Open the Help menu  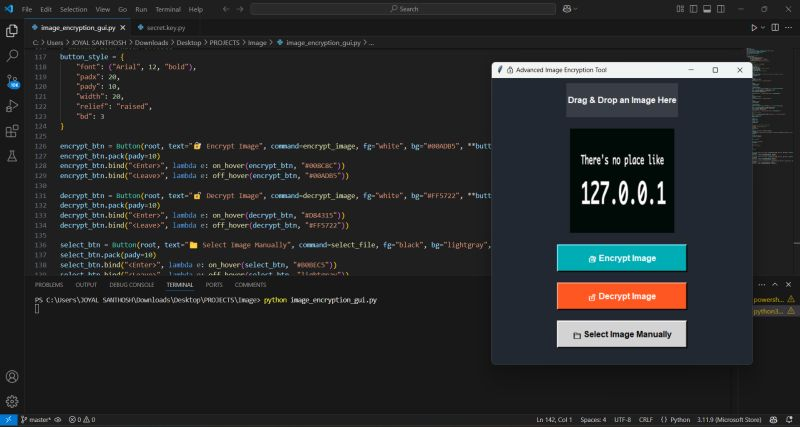(x=195, y=9)
